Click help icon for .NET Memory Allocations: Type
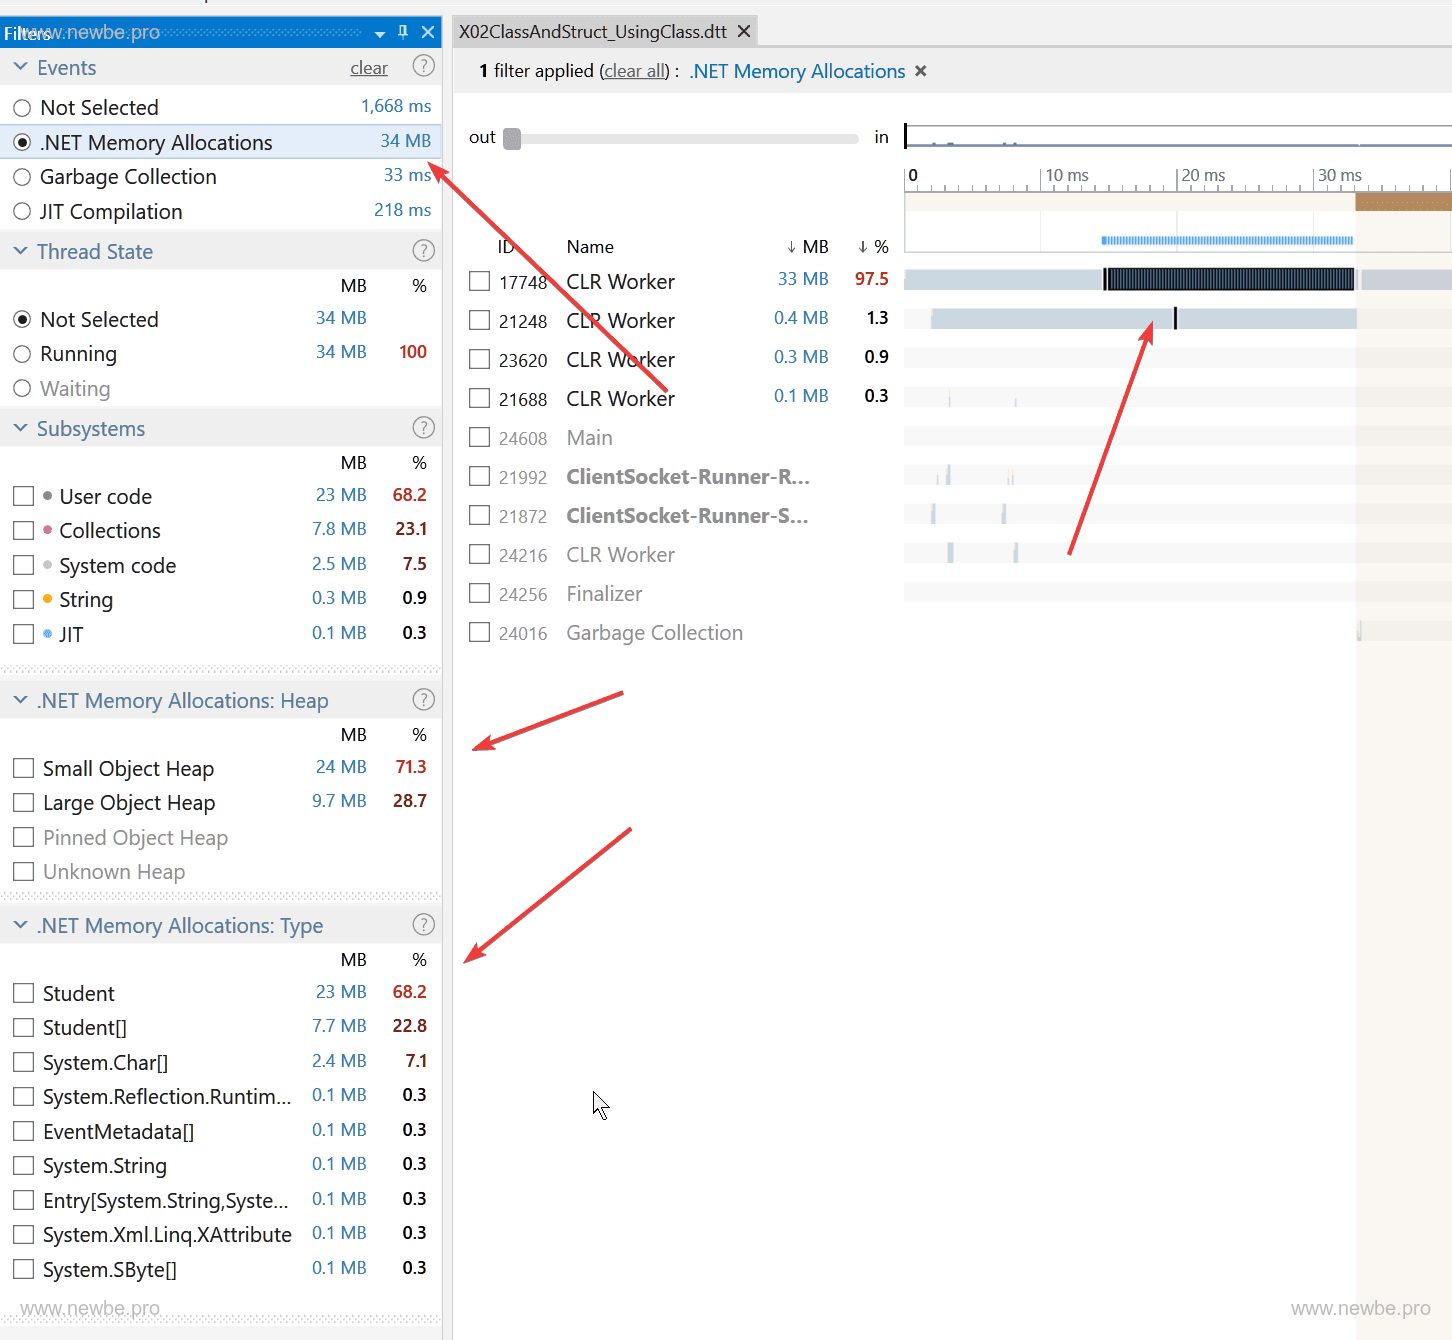 (423, 924)
